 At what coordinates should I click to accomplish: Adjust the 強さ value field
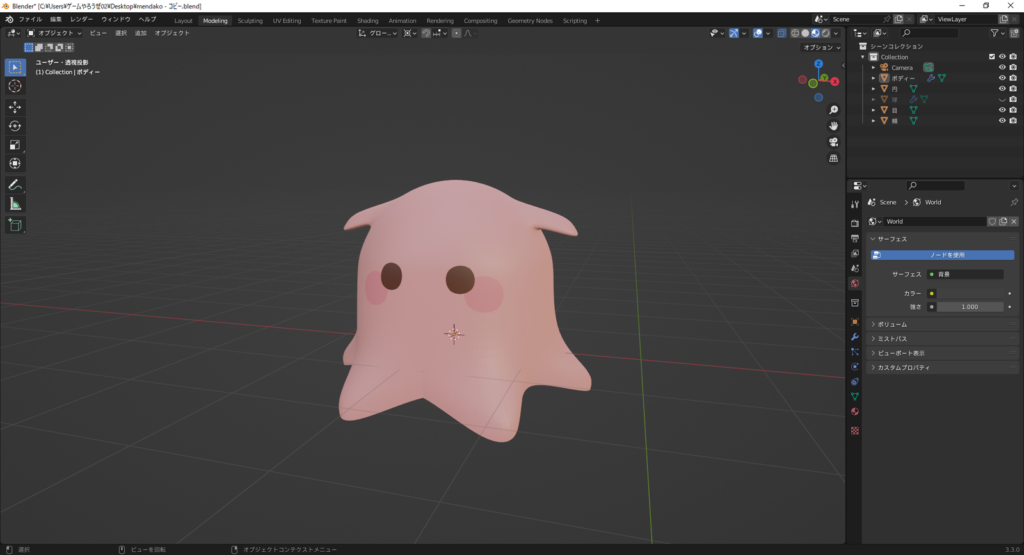[968, 307]
